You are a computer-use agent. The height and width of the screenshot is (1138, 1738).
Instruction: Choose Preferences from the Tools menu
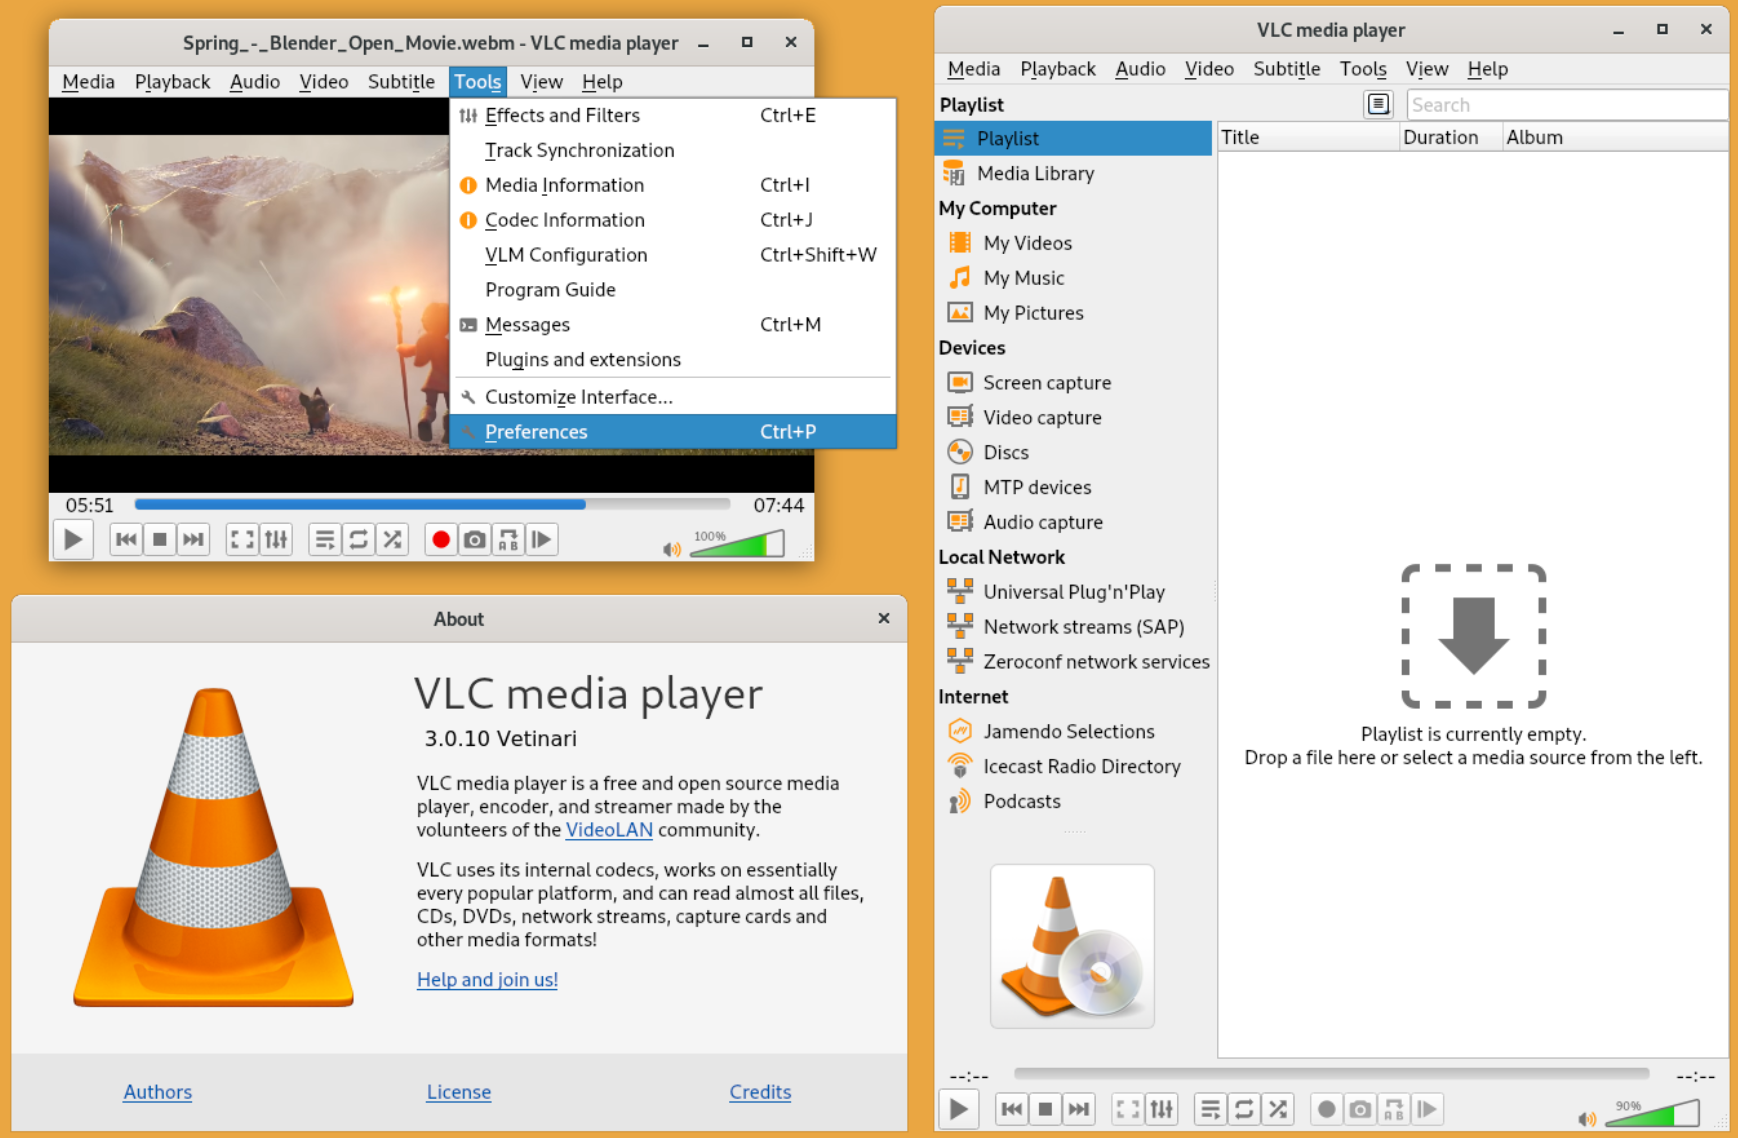pos(536,431)
